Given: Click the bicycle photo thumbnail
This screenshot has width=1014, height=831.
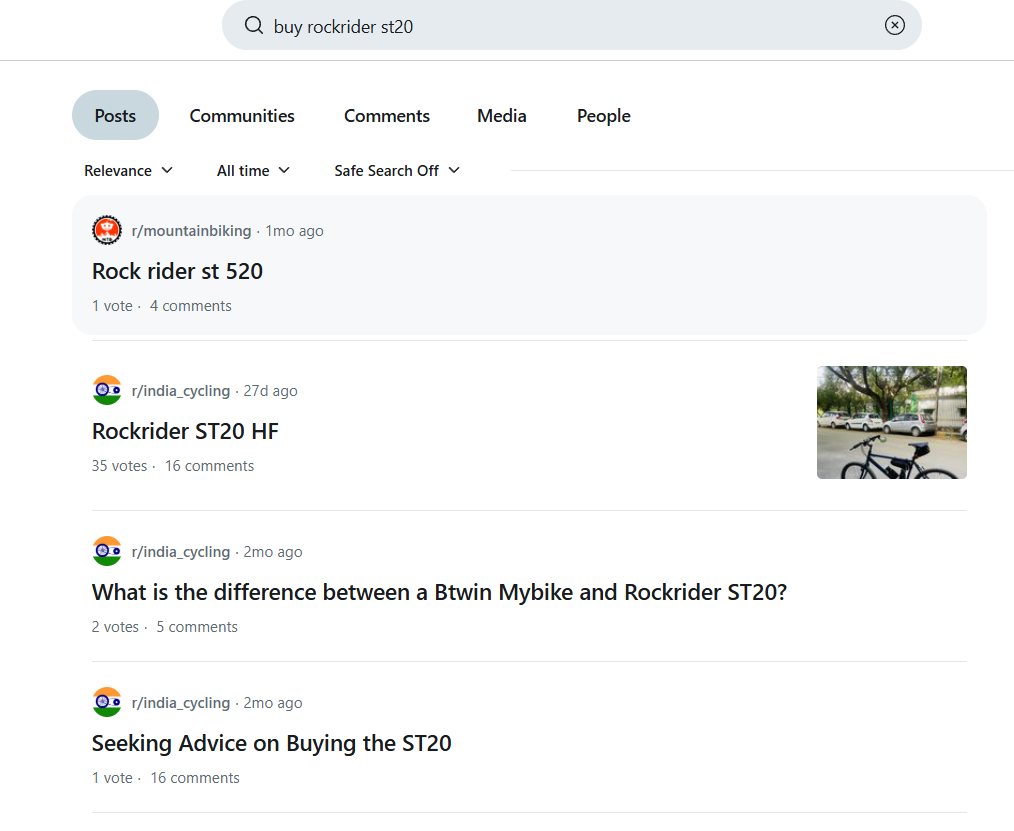Looking at the screenshot, I should [891, 422].
